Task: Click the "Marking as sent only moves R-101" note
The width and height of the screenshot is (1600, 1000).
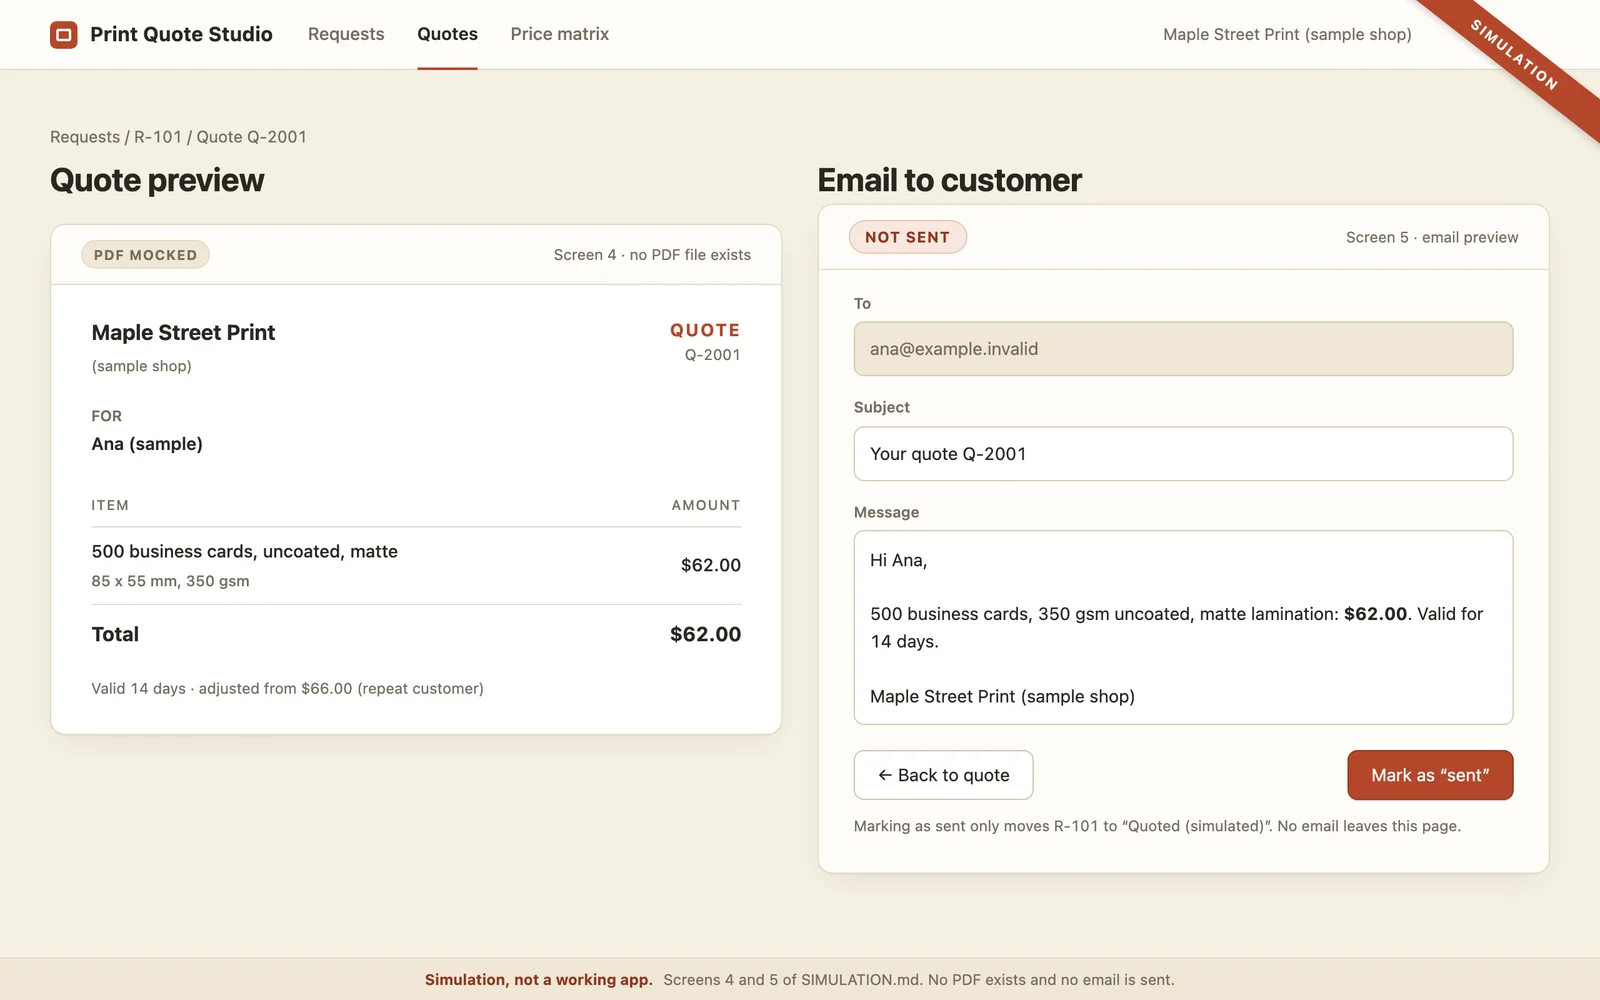Action: coord(1157,826)
